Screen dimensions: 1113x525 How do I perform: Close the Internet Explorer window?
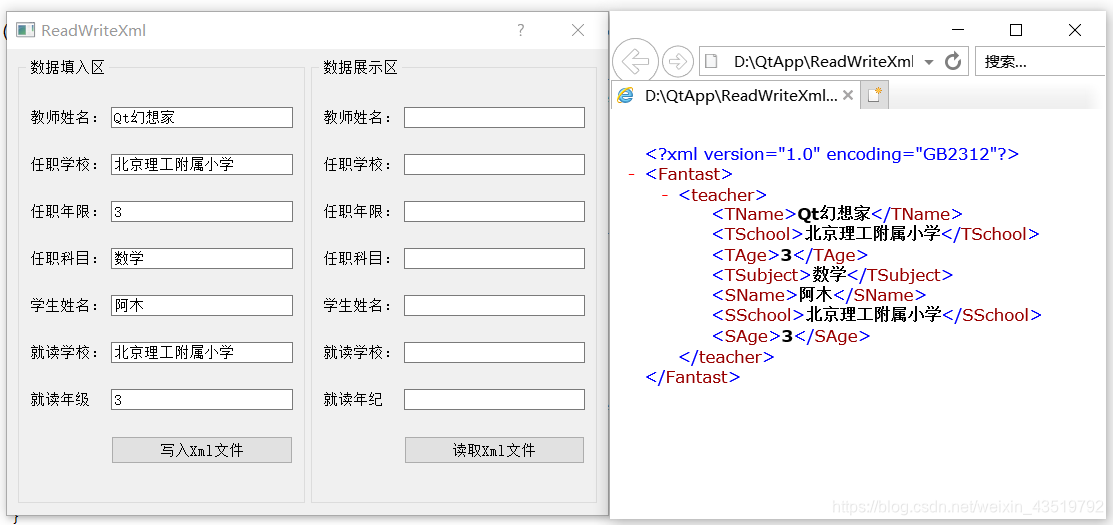click(x=1075, y=30)
